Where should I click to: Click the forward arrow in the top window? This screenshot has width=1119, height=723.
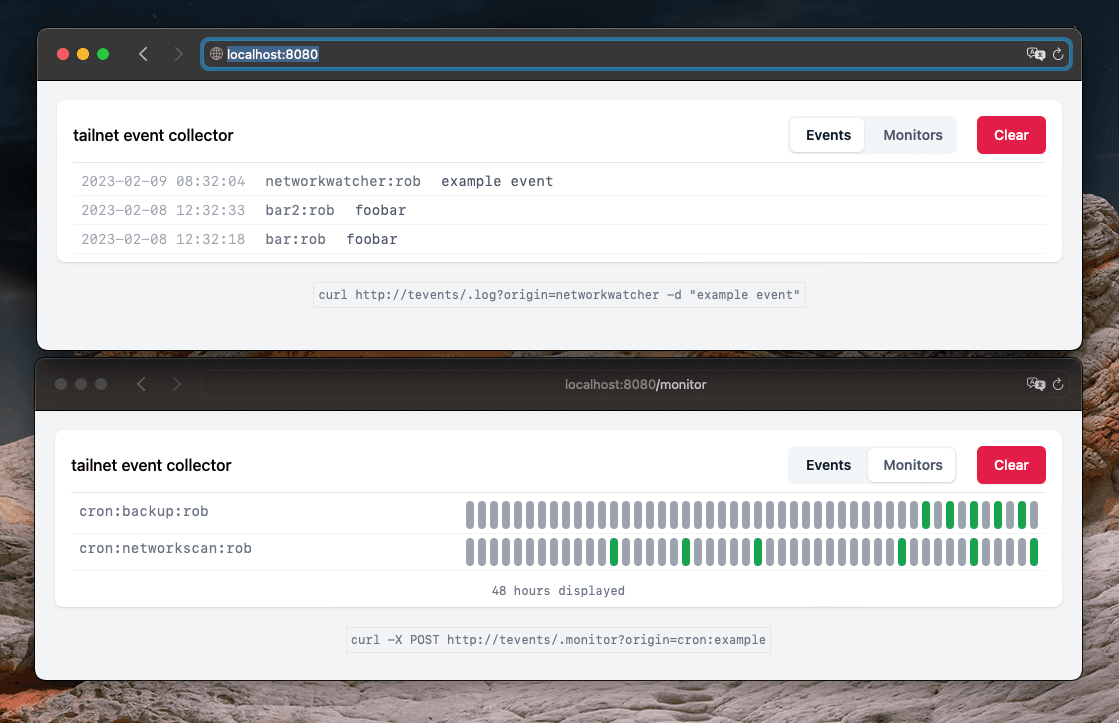coord(178,54)
